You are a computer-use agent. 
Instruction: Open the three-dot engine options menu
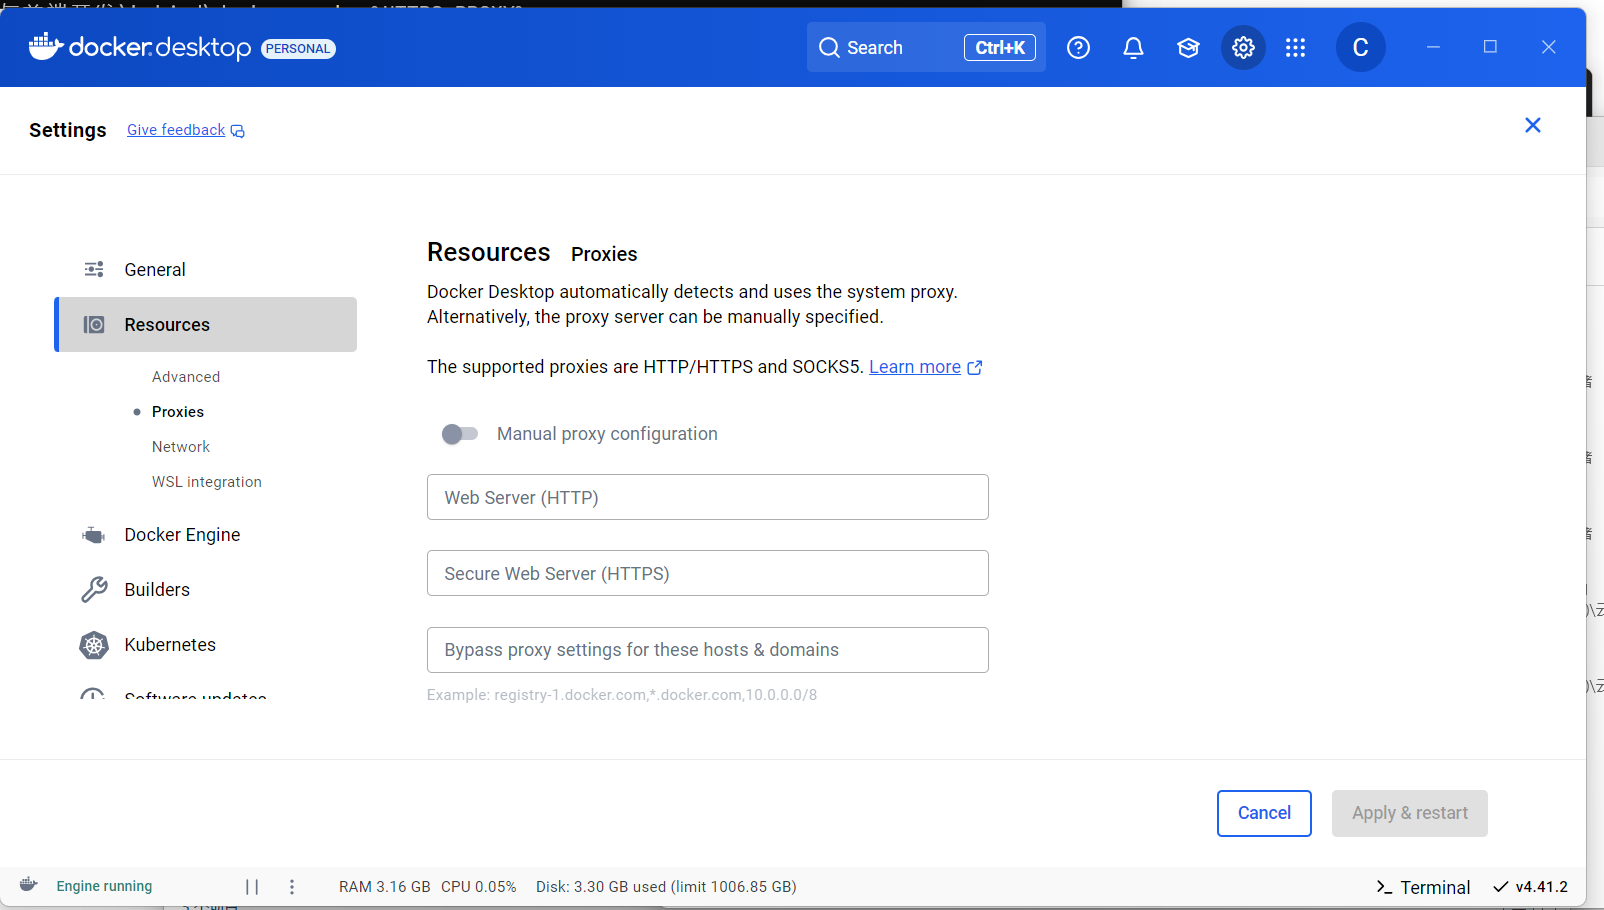click(x=292, y=887)
